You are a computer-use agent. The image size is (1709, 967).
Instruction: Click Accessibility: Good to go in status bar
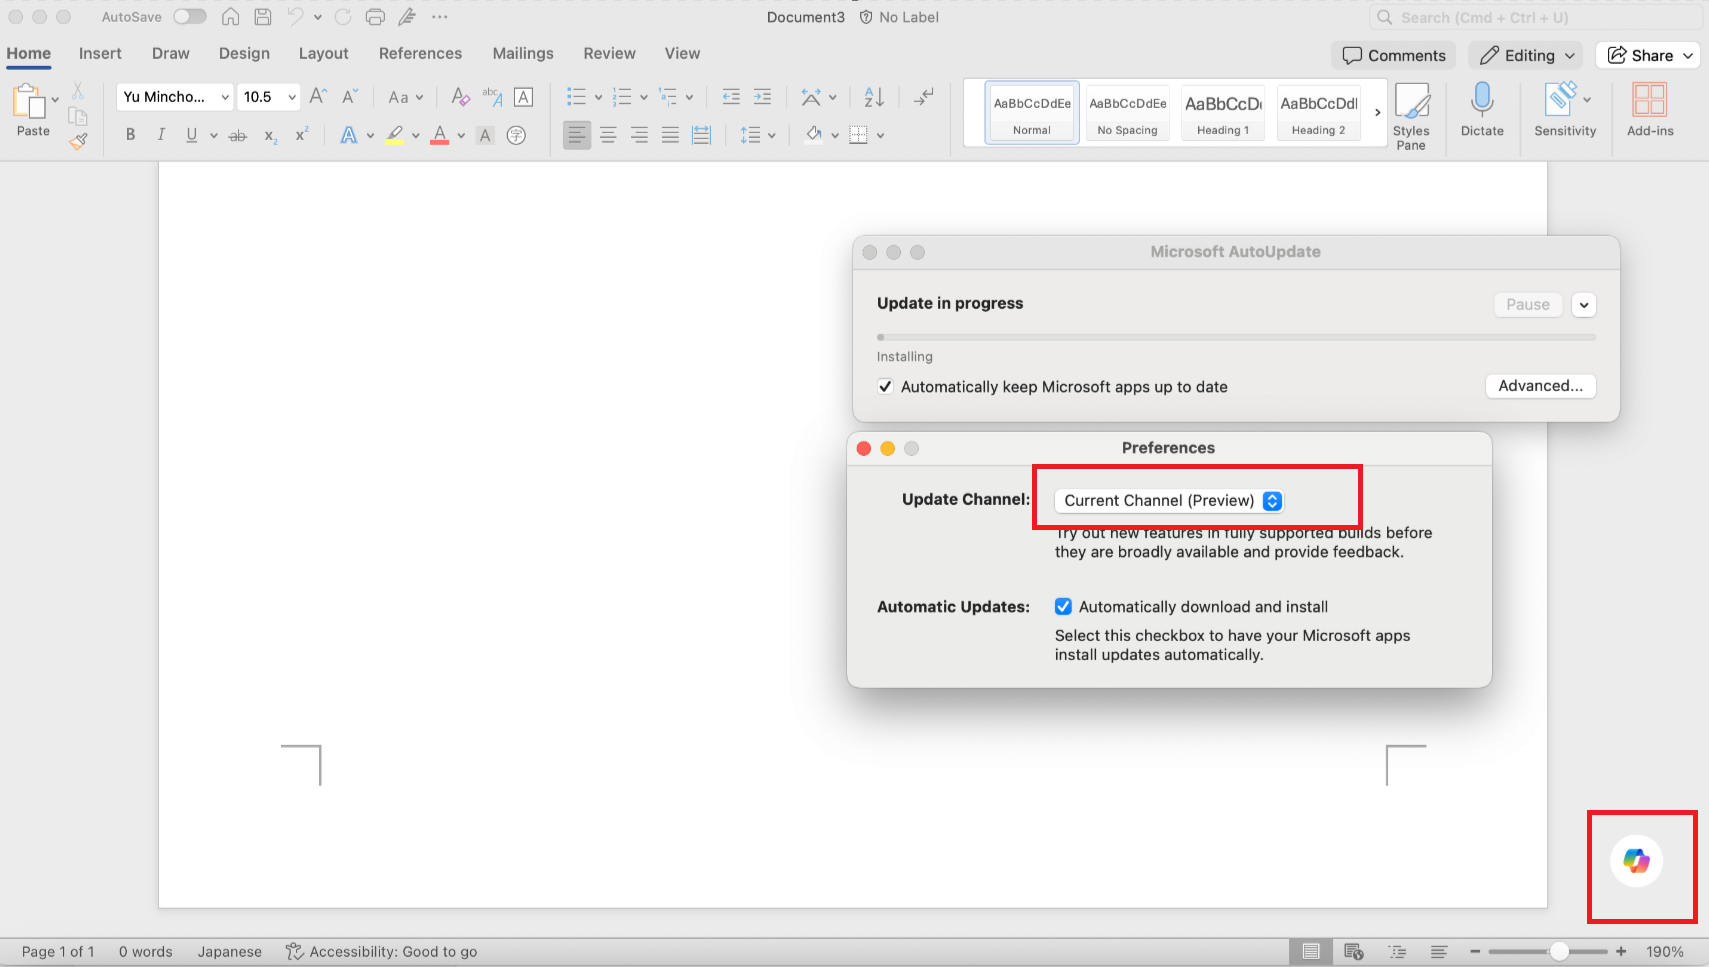coord(381,952)
